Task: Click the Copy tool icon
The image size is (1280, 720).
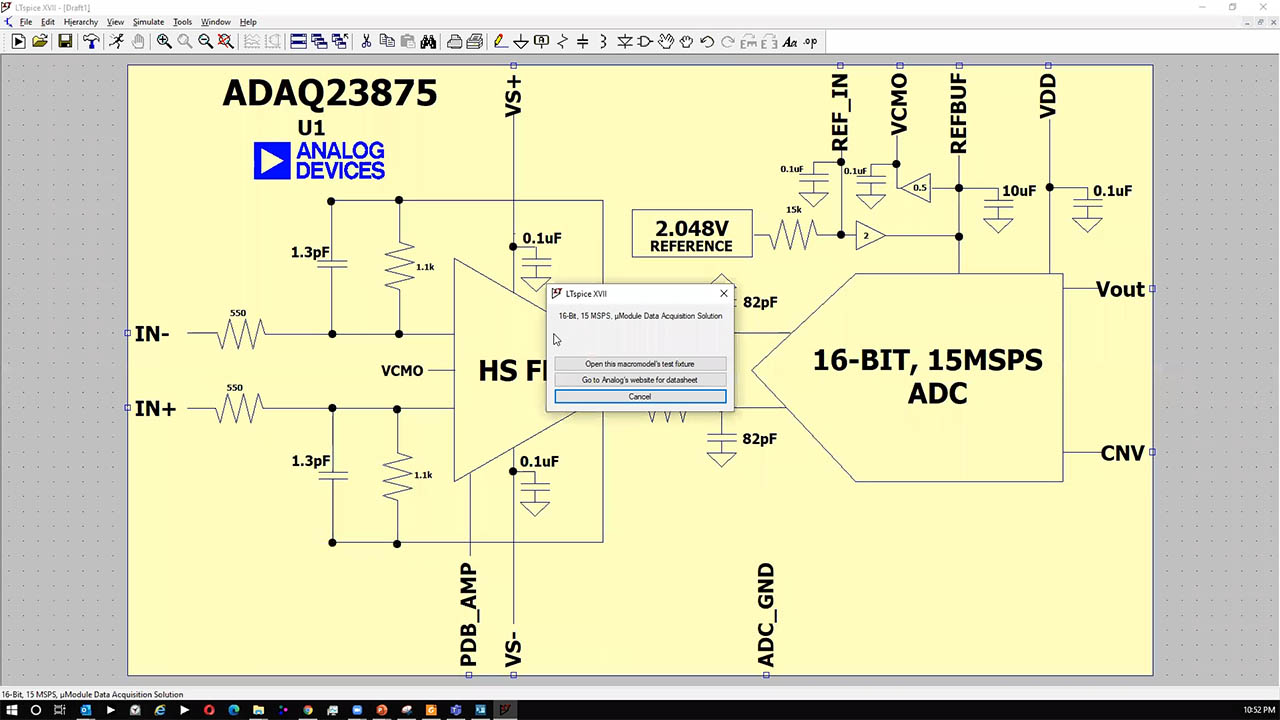Action: coord(387,41)
